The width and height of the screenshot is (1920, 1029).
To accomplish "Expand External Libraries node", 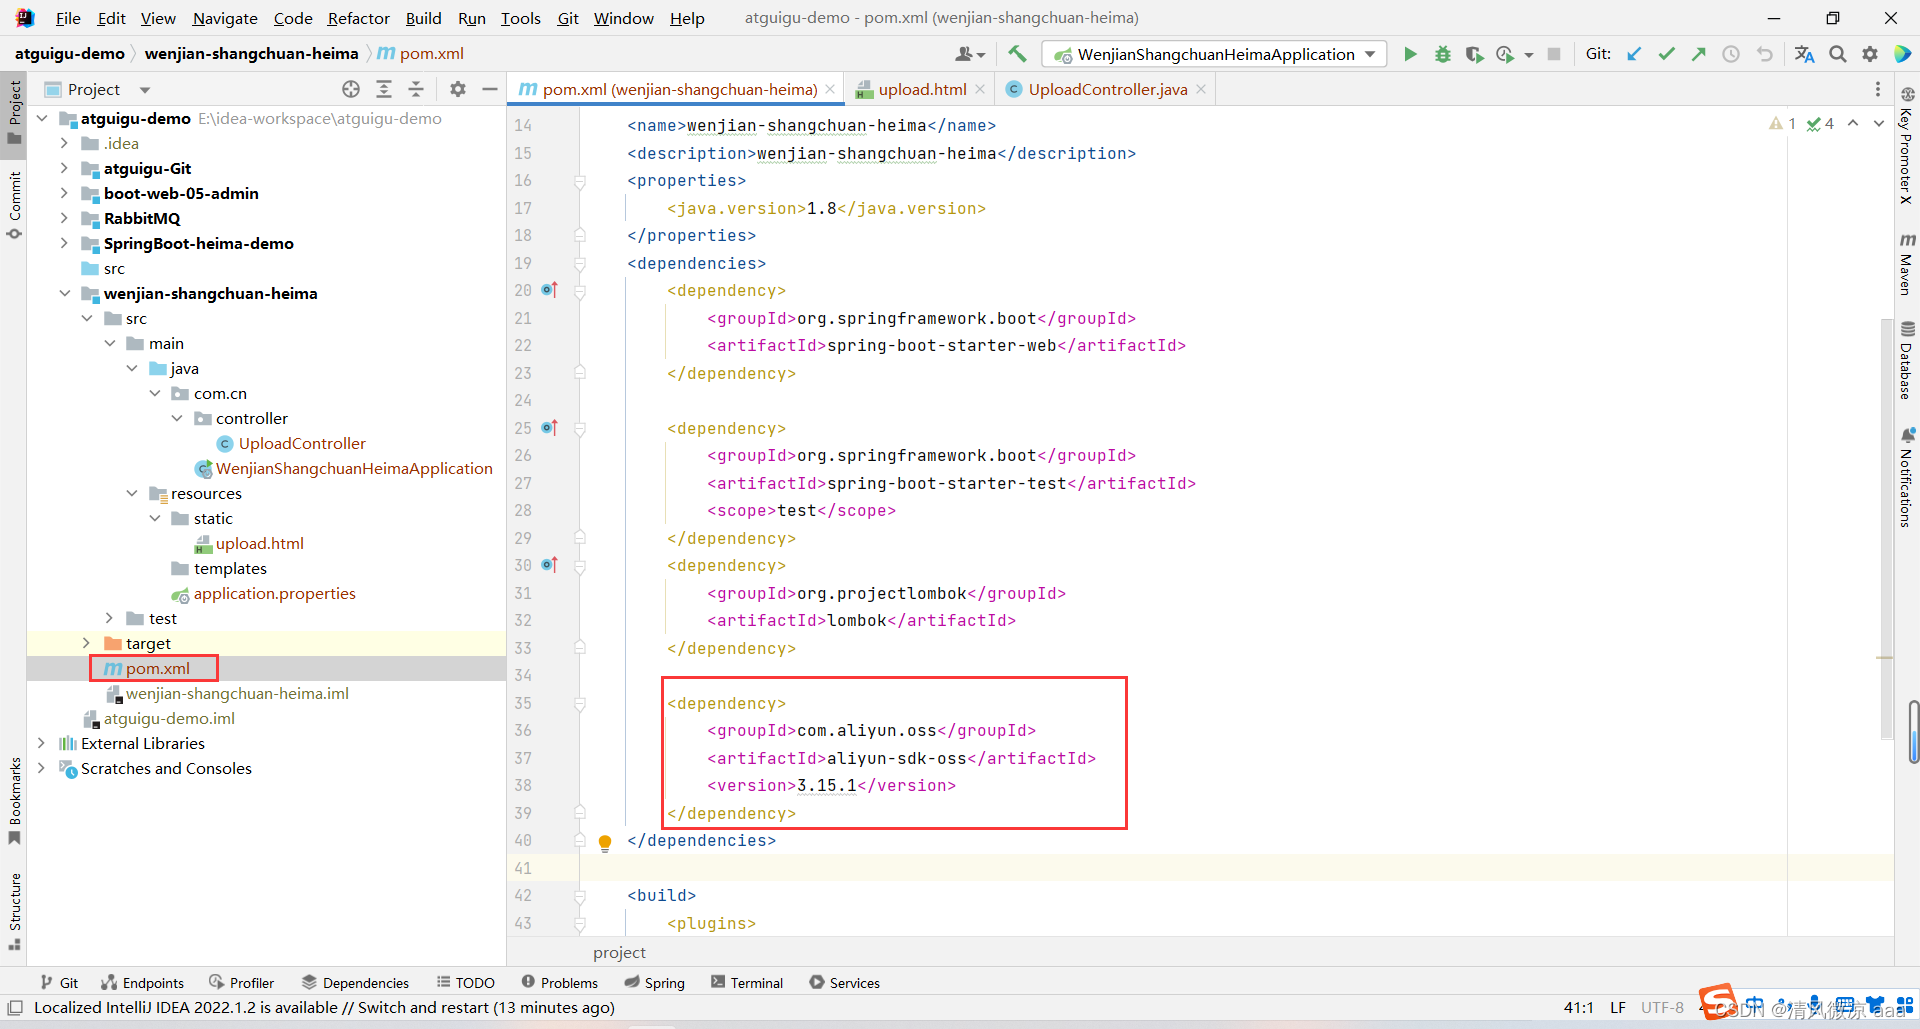I will pos(41,743).
